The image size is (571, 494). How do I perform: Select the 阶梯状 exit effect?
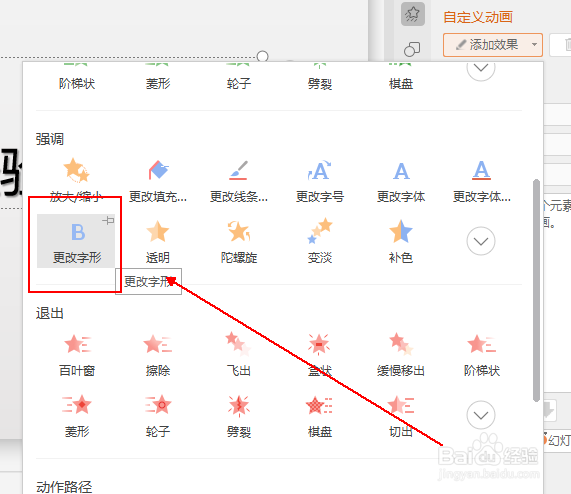(481, 355)
